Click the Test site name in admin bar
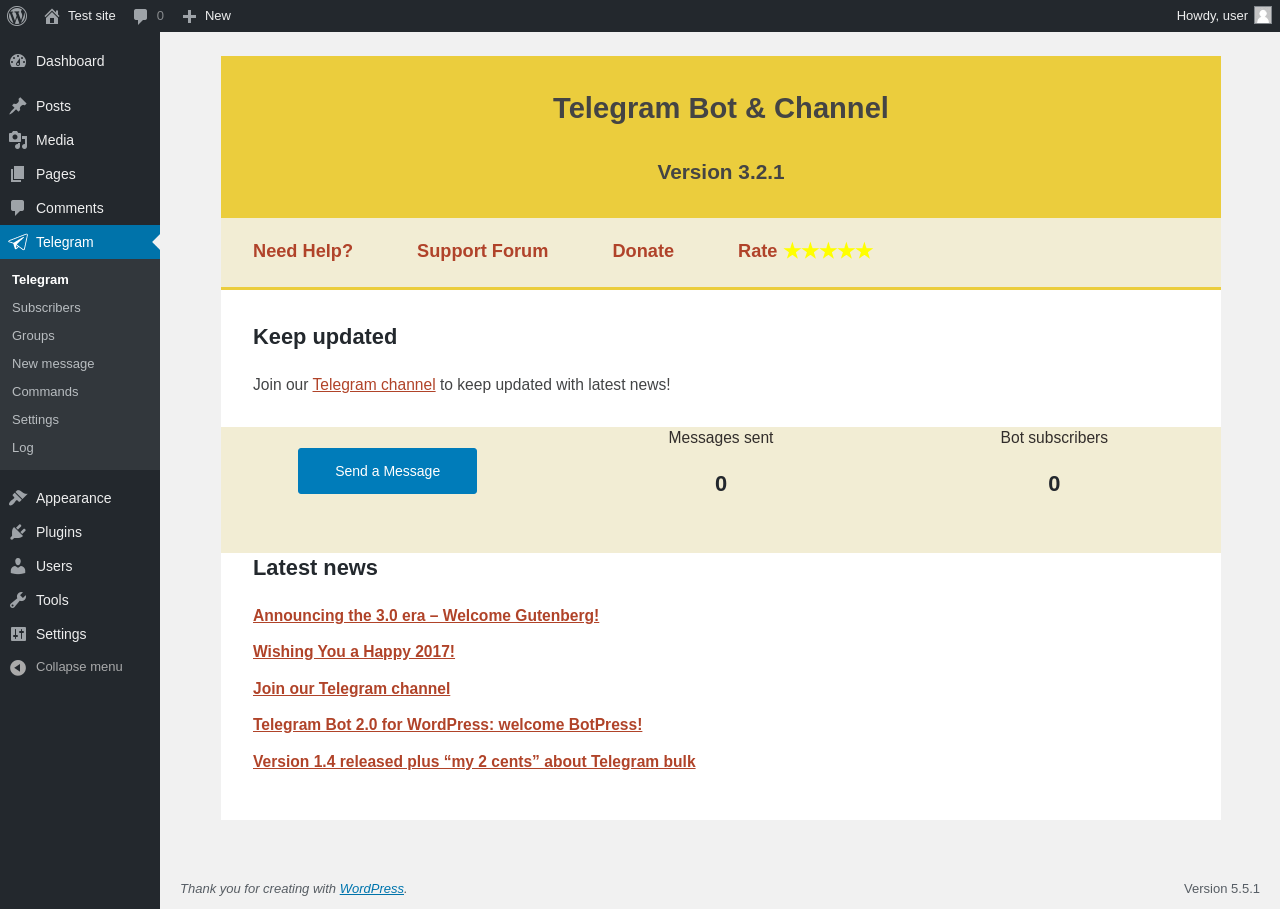This screenshot has width=1280, height=909. pos(92,16)
